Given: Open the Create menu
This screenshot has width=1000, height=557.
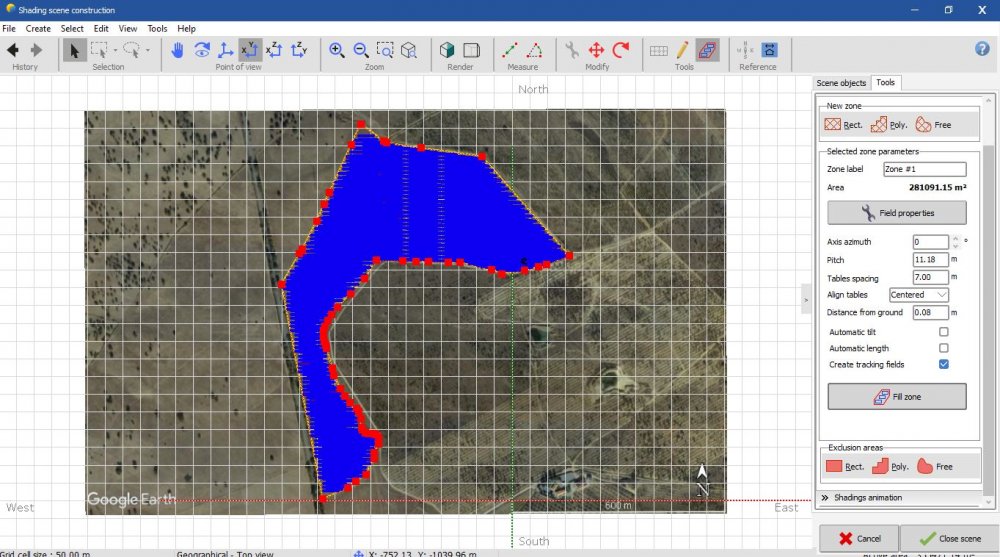Looking at the screenshot, I should click(38, 29).
